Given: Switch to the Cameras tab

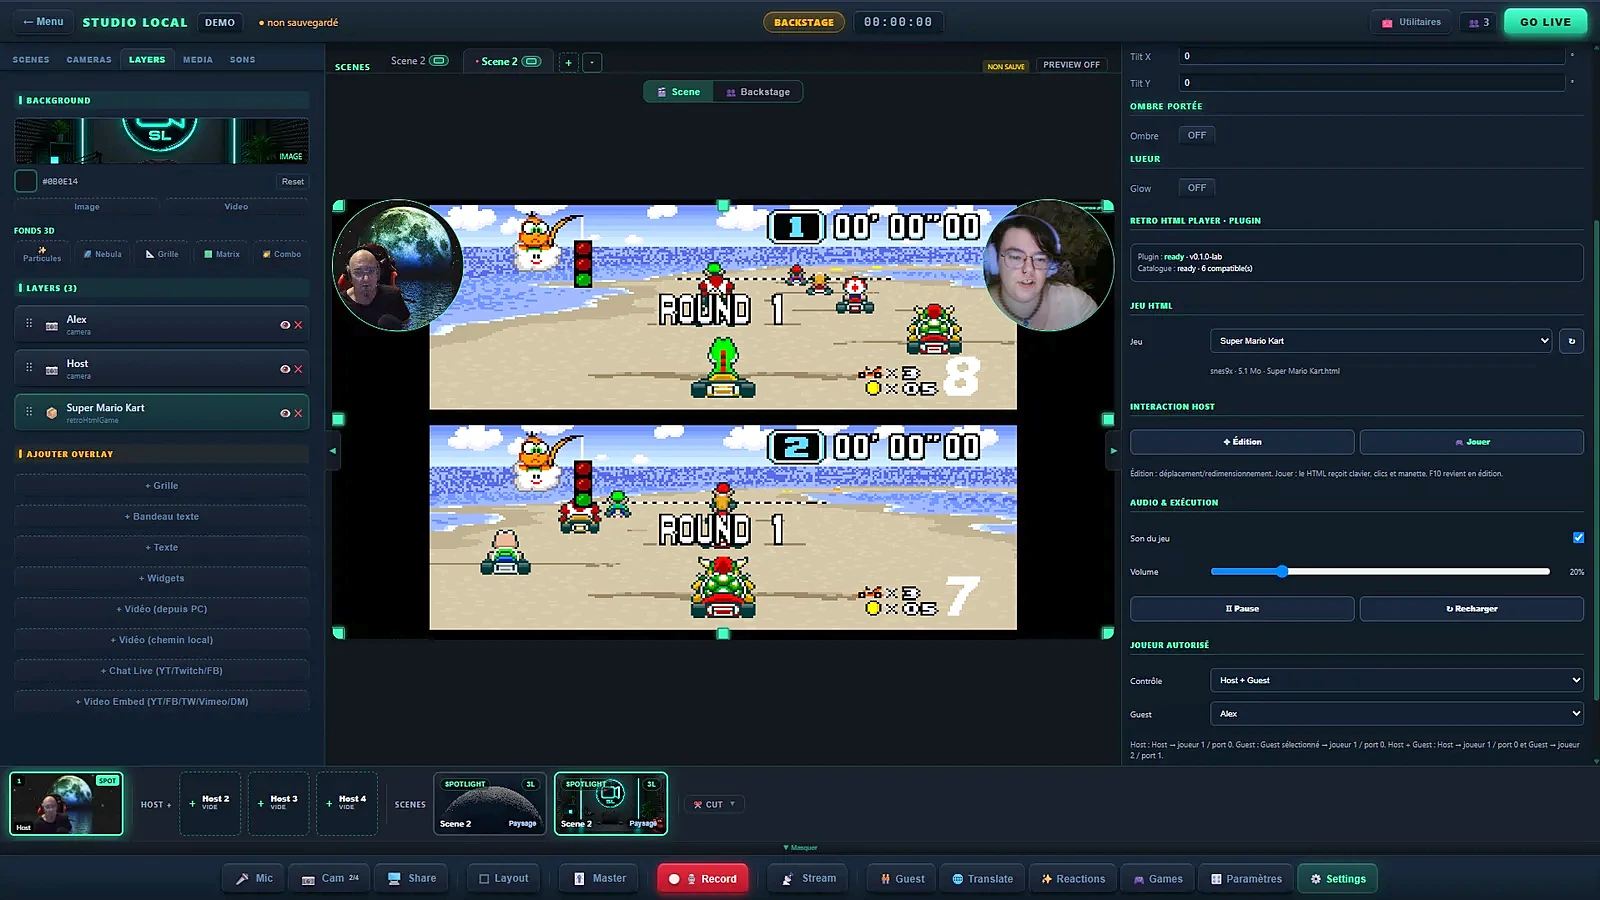Looking at the screenshot, I should tap(89, 60).
